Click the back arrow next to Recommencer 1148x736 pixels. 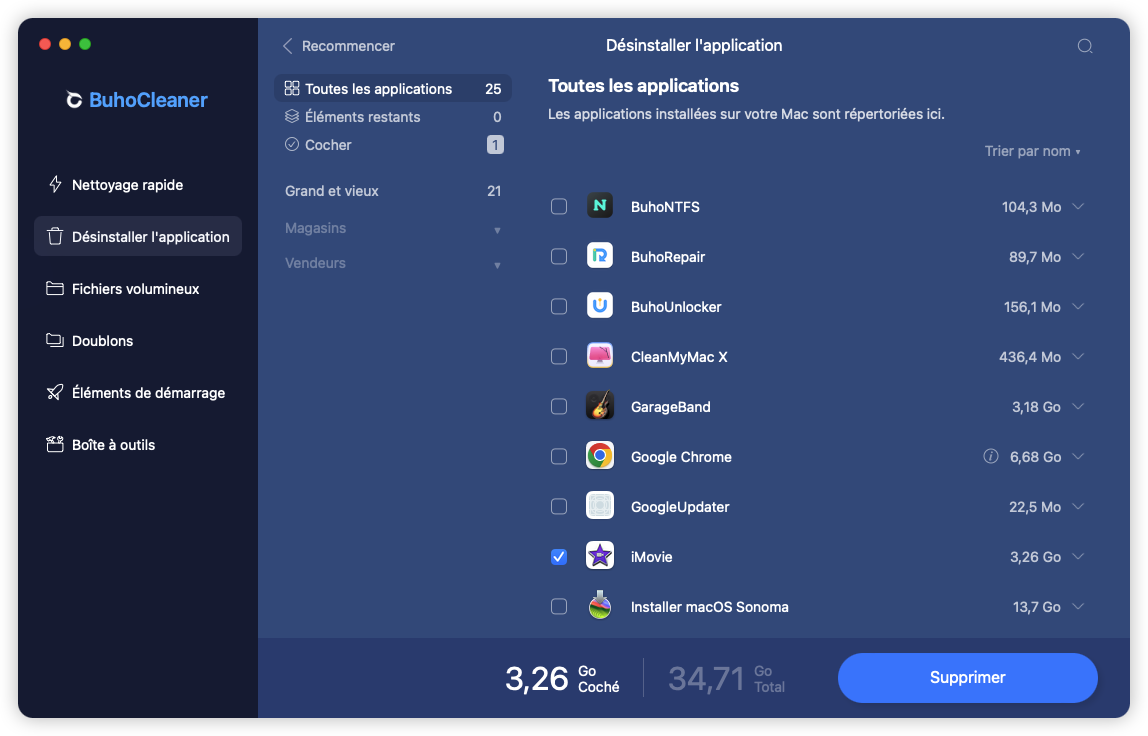pyautogui.click(x=288, y=46)
